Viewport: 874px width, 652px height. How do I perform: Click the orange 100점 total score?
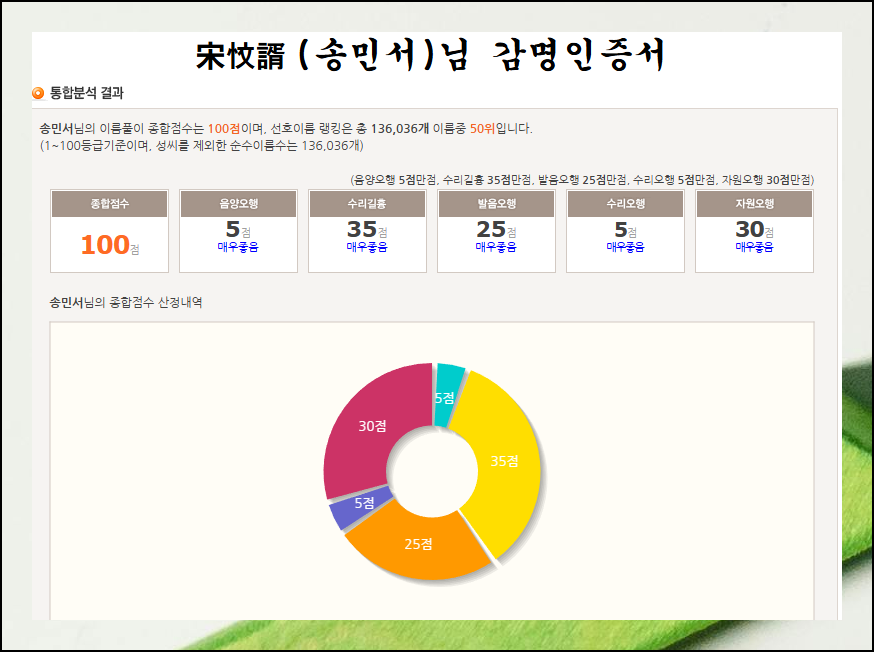click(x=110, y=245)
